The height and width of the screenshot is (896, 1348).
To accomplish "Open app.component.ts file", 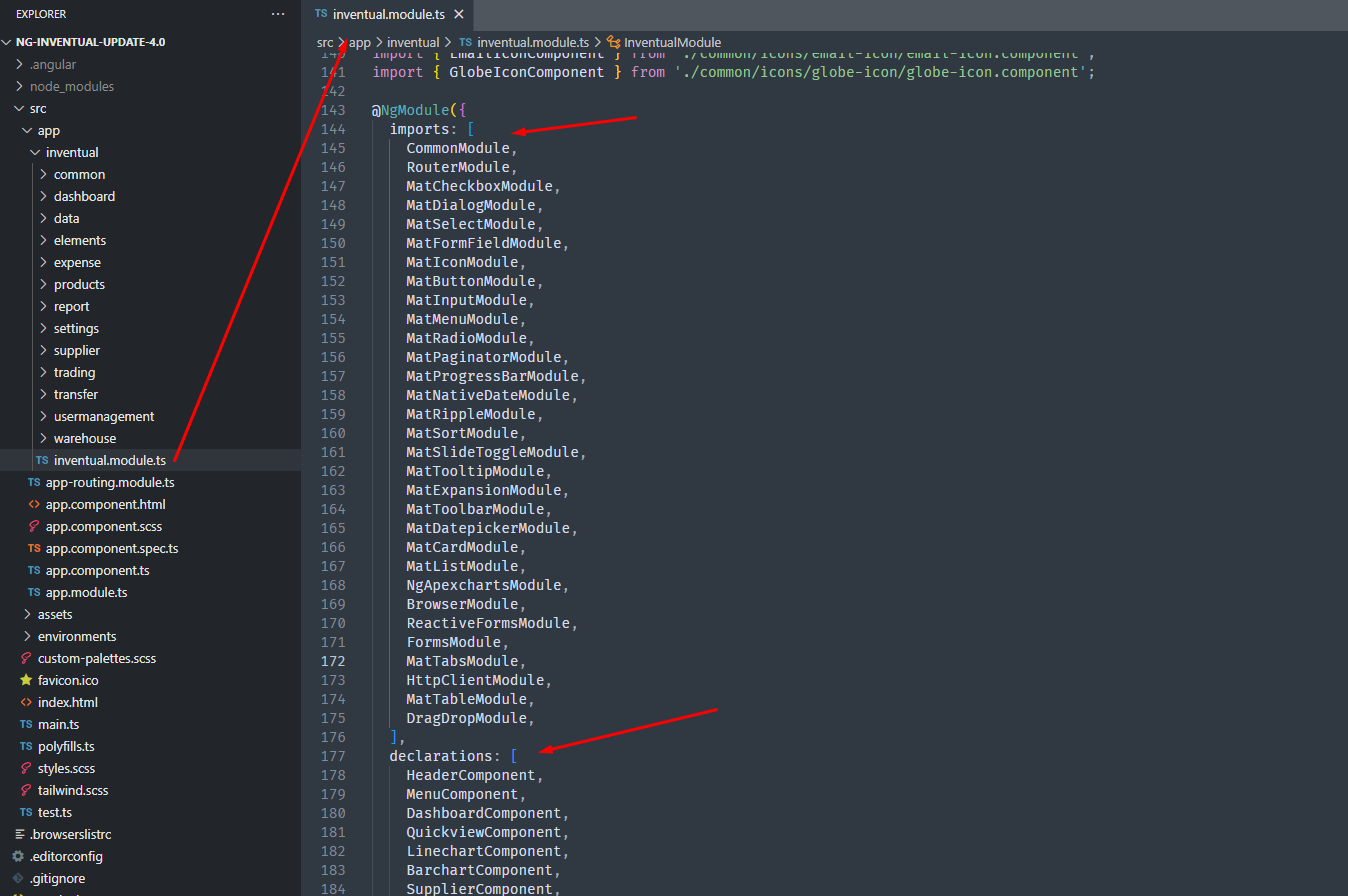I will [150, 570].
